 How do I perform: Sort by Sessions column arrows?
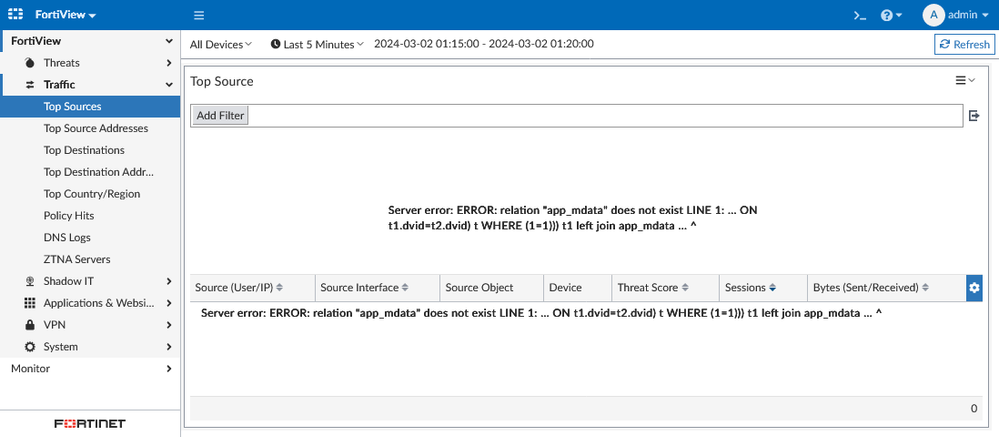pyautogui.click(x=772, y=288)
